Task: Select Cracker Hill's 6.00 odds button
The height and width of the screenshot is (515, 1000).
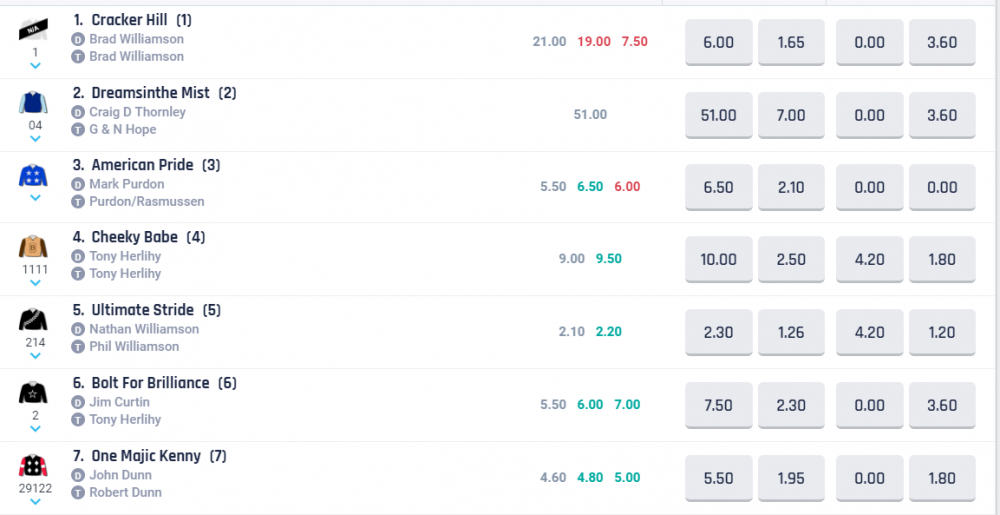Action: (x=718, y=42)
